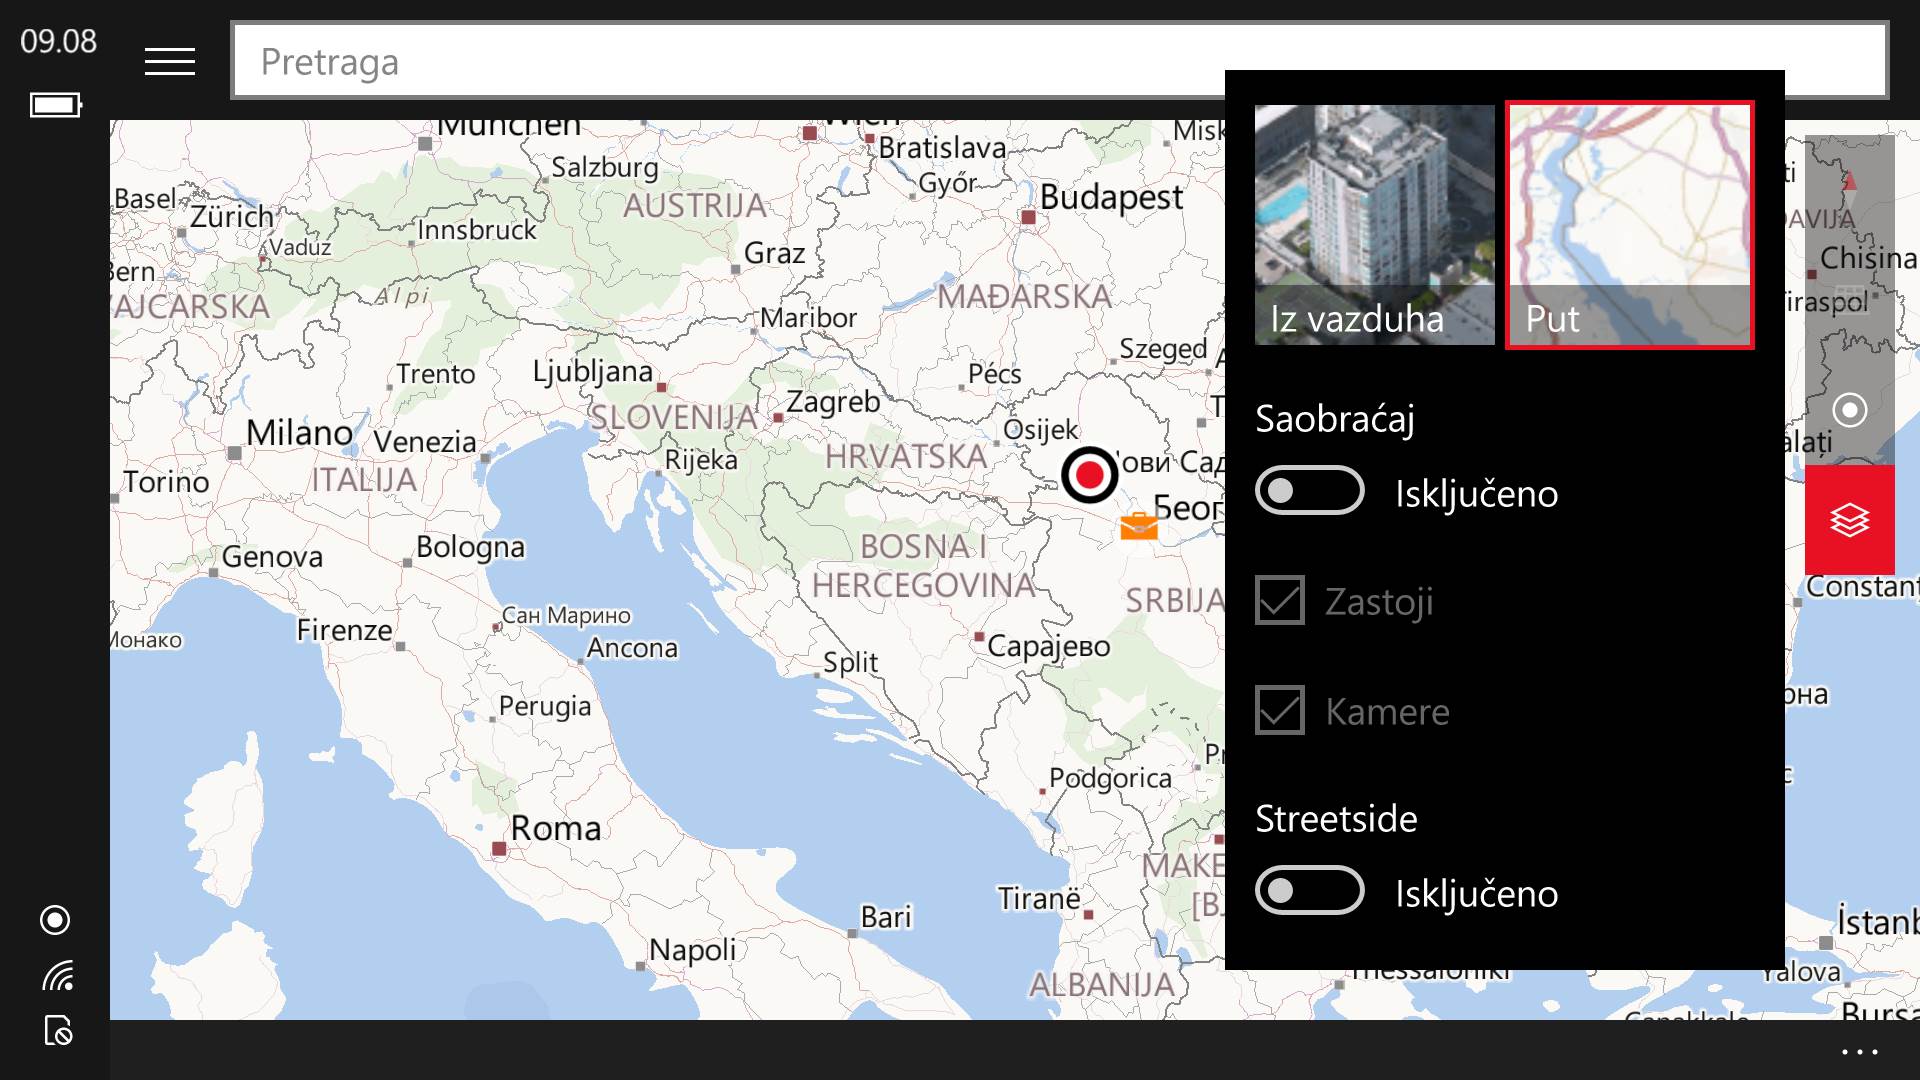Viewport: 1920px width, 1080px height.
Task: Enable the Saobraćaj traffic toggle
Action: click(1309, 491)
